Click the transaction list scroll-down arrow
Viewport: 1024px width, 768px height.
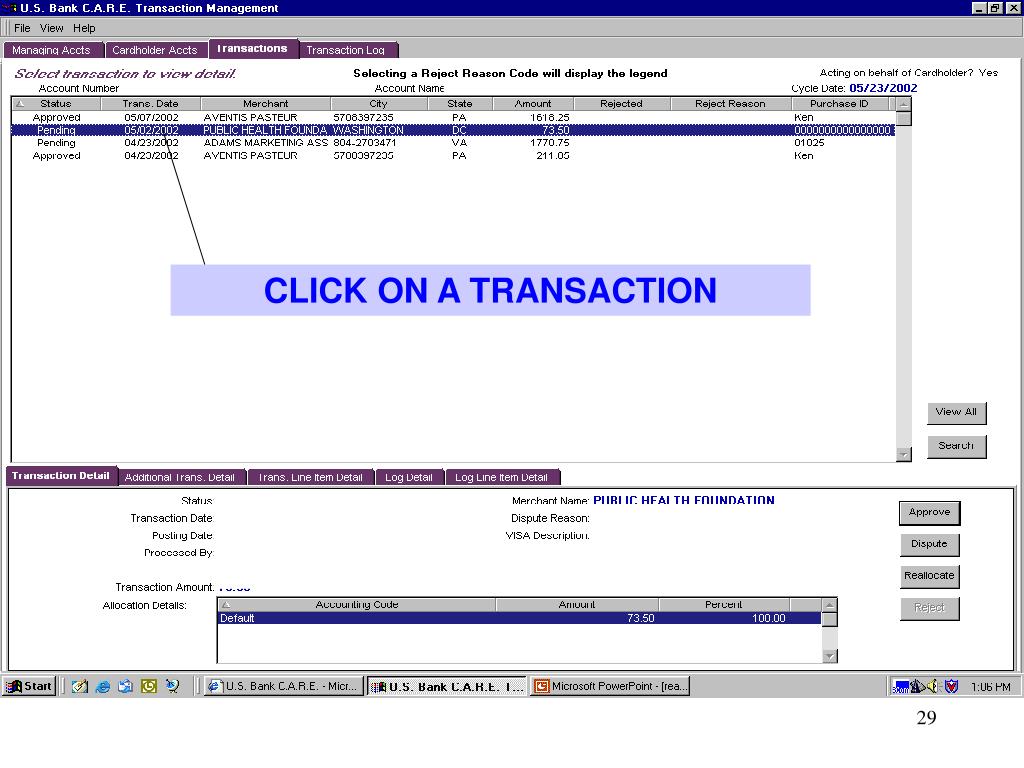[904, 454]
